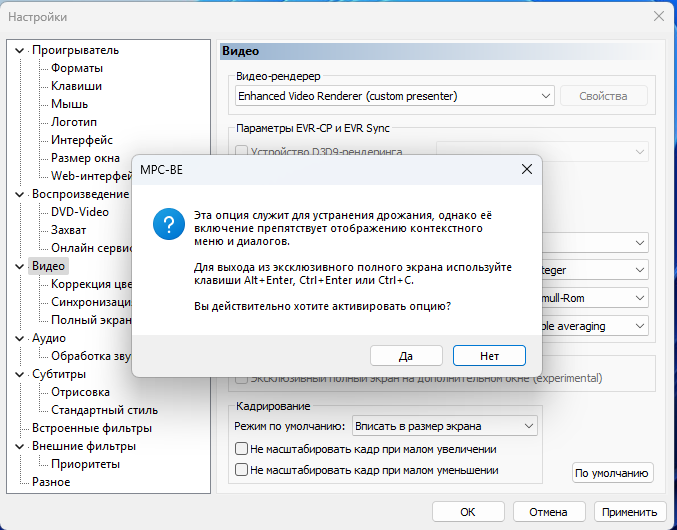The height and width of the screenshot is (530, 677).
Task: Confirm with the Да button
Action: (x=406, y=356)
